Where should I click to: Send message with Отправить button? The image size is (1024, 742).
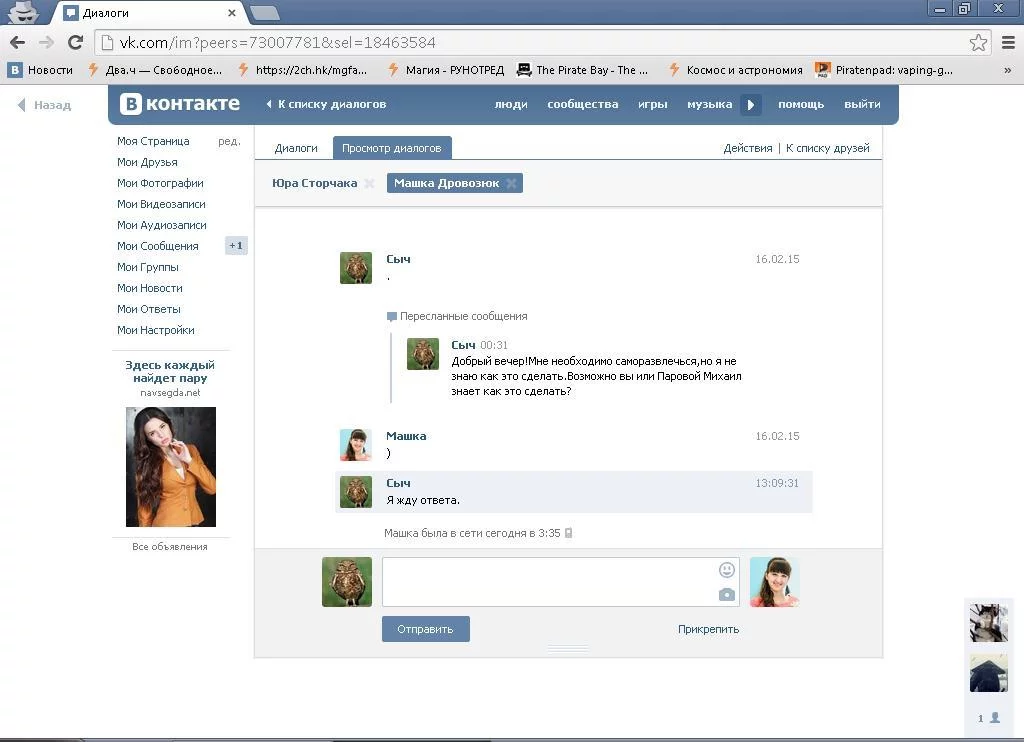click(x=426, y=629)
